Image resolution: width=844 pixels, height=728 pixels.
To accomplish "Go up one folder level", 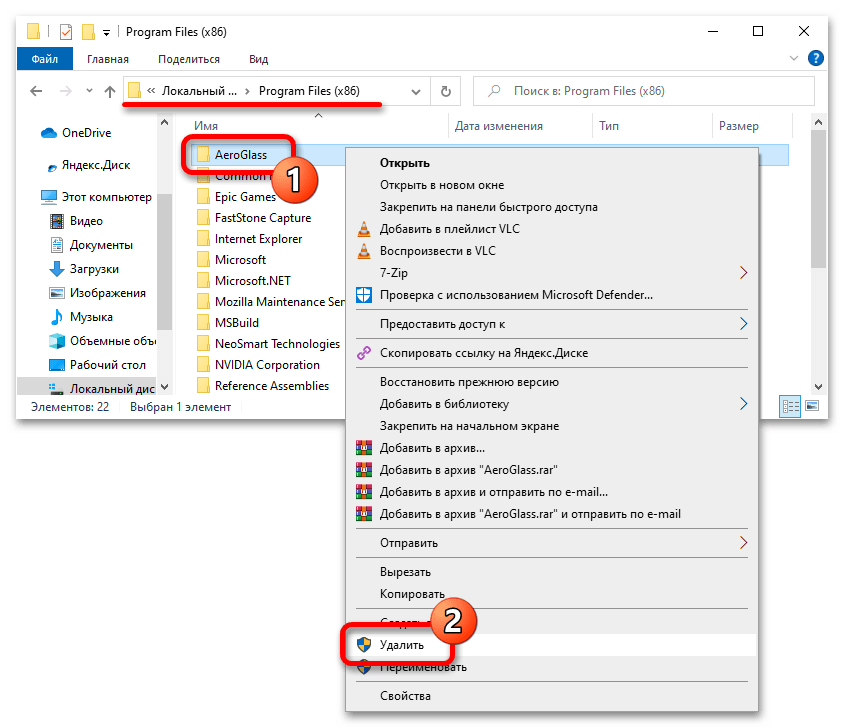I will pyautogui.click(x=110, y=92).
